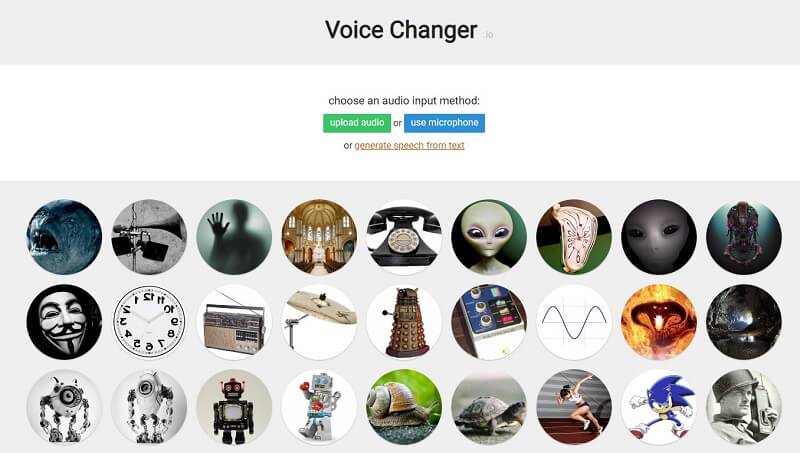Choose the melting clock effect
Viewport: 800px width, 453px height.
tap(574, 237)
